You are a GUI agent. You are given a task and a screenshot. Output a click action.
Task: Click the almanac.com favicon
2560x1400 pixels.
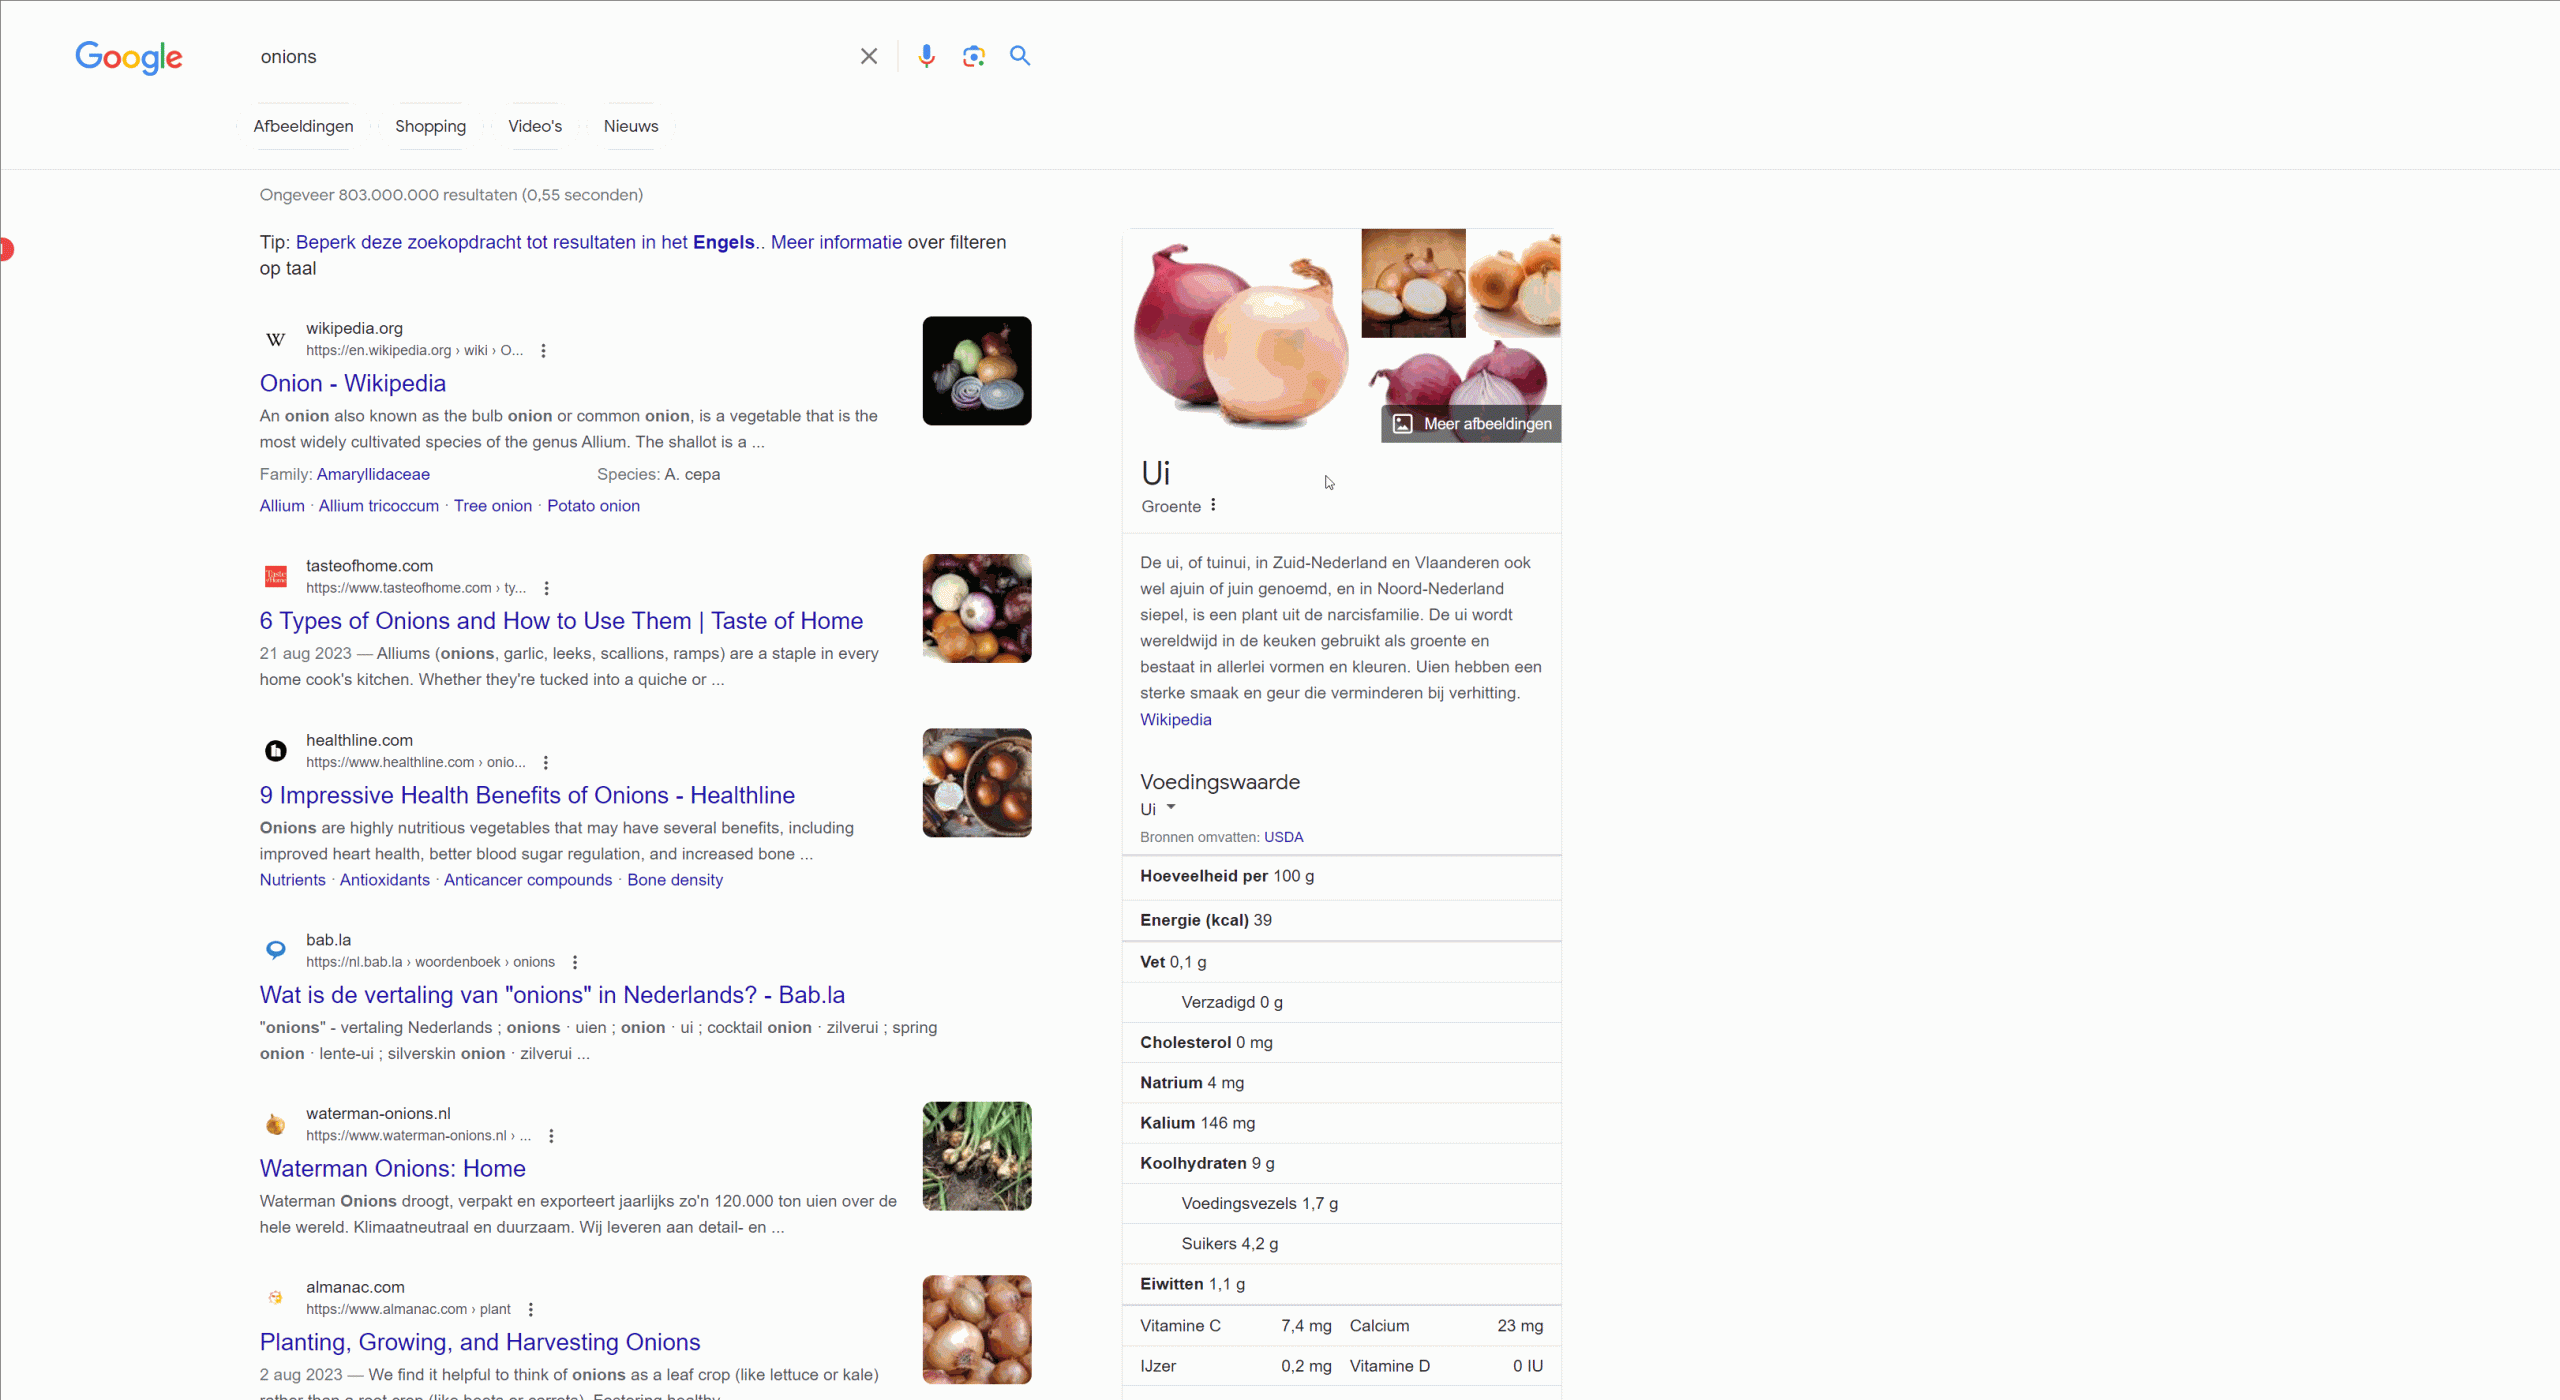pyautogui.click(x=276, y=1298)
